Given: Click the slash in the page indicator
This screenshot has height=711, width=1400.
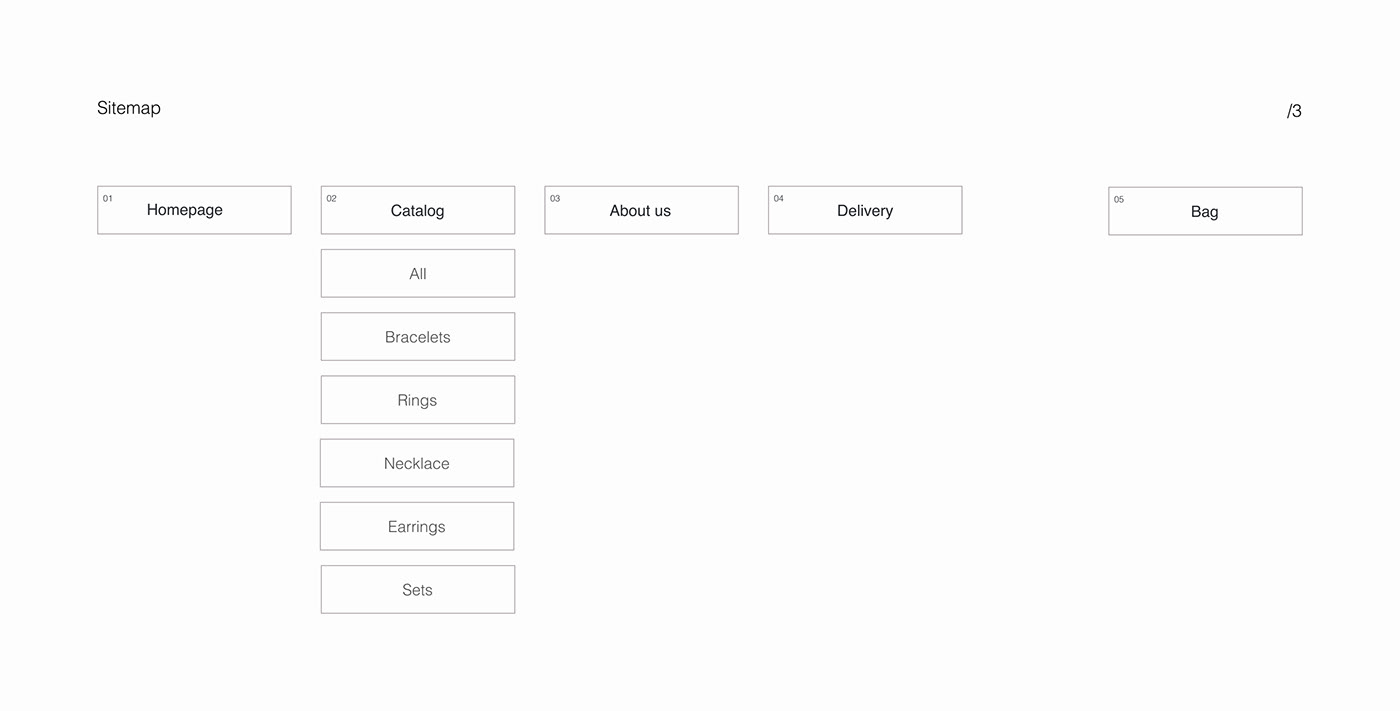Looking at the screenshot, I should pos(1289,111).
